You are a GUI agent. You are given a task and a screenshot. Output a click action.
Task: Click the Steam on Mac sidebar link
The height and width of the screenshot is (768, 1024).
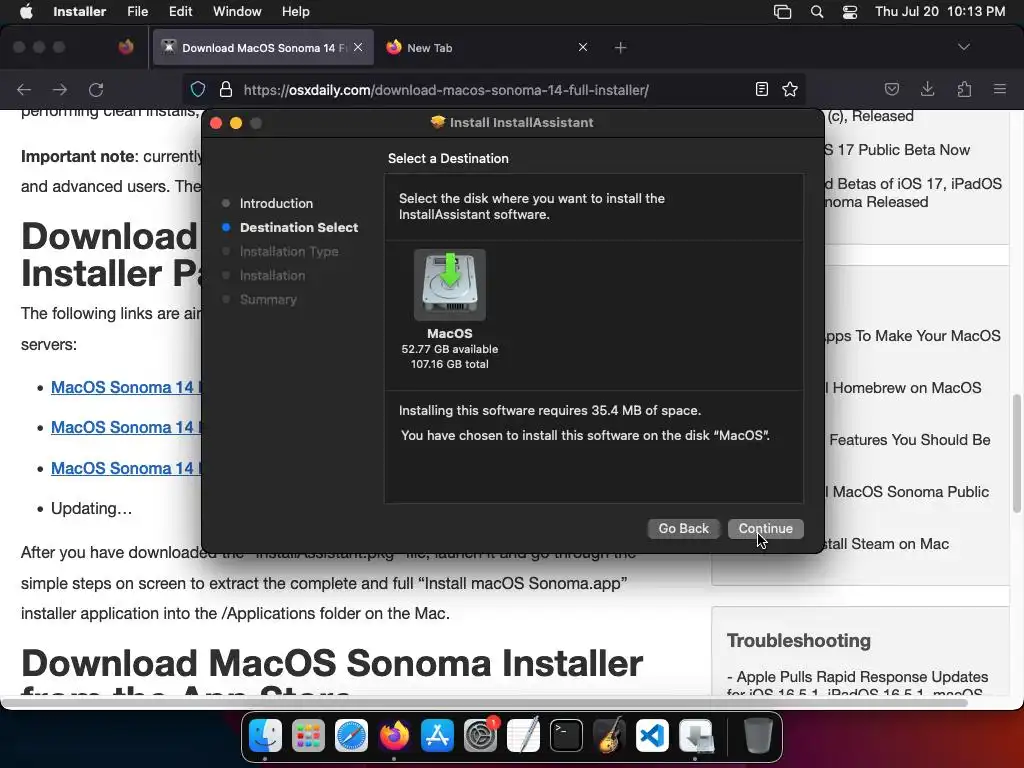(x=888, y=544)
